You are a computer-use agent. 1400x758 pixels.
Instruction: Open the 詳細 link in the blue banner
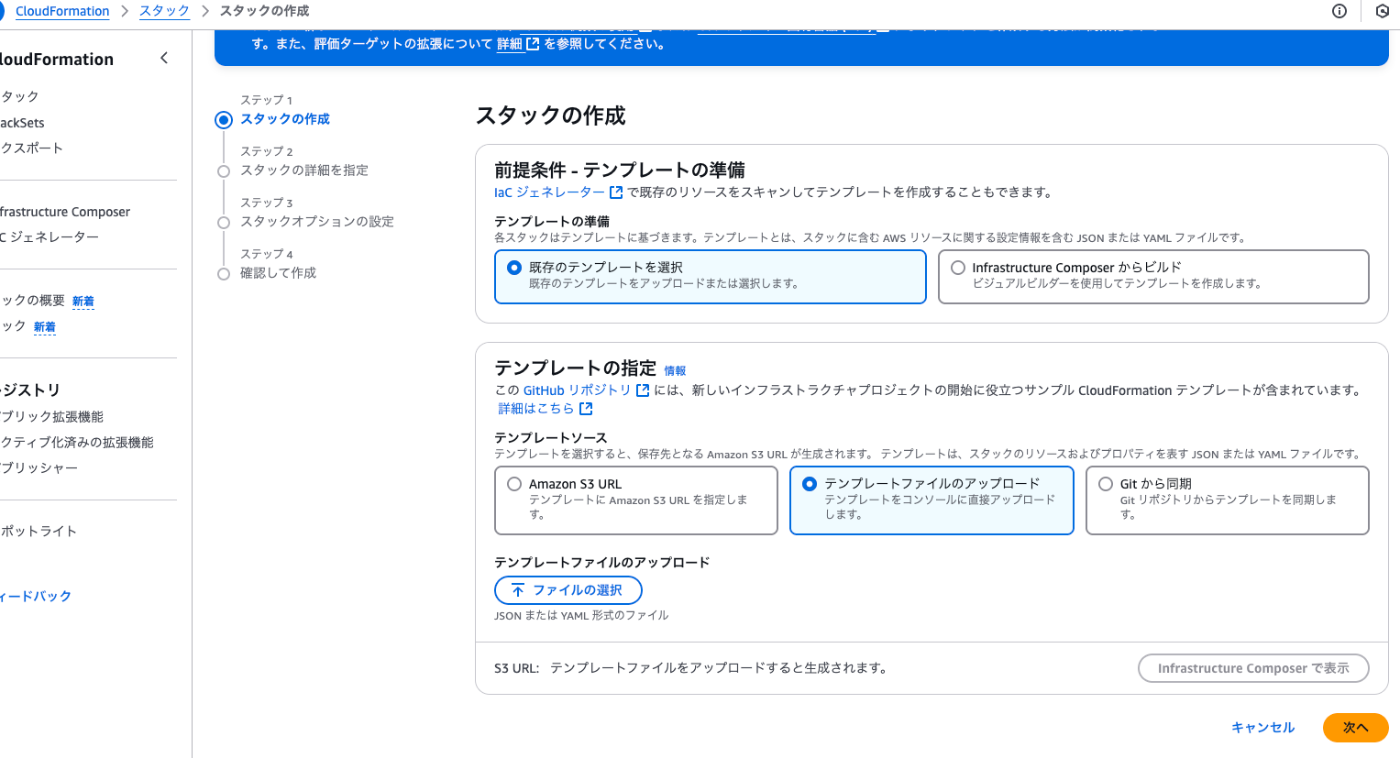pos(509,44)
